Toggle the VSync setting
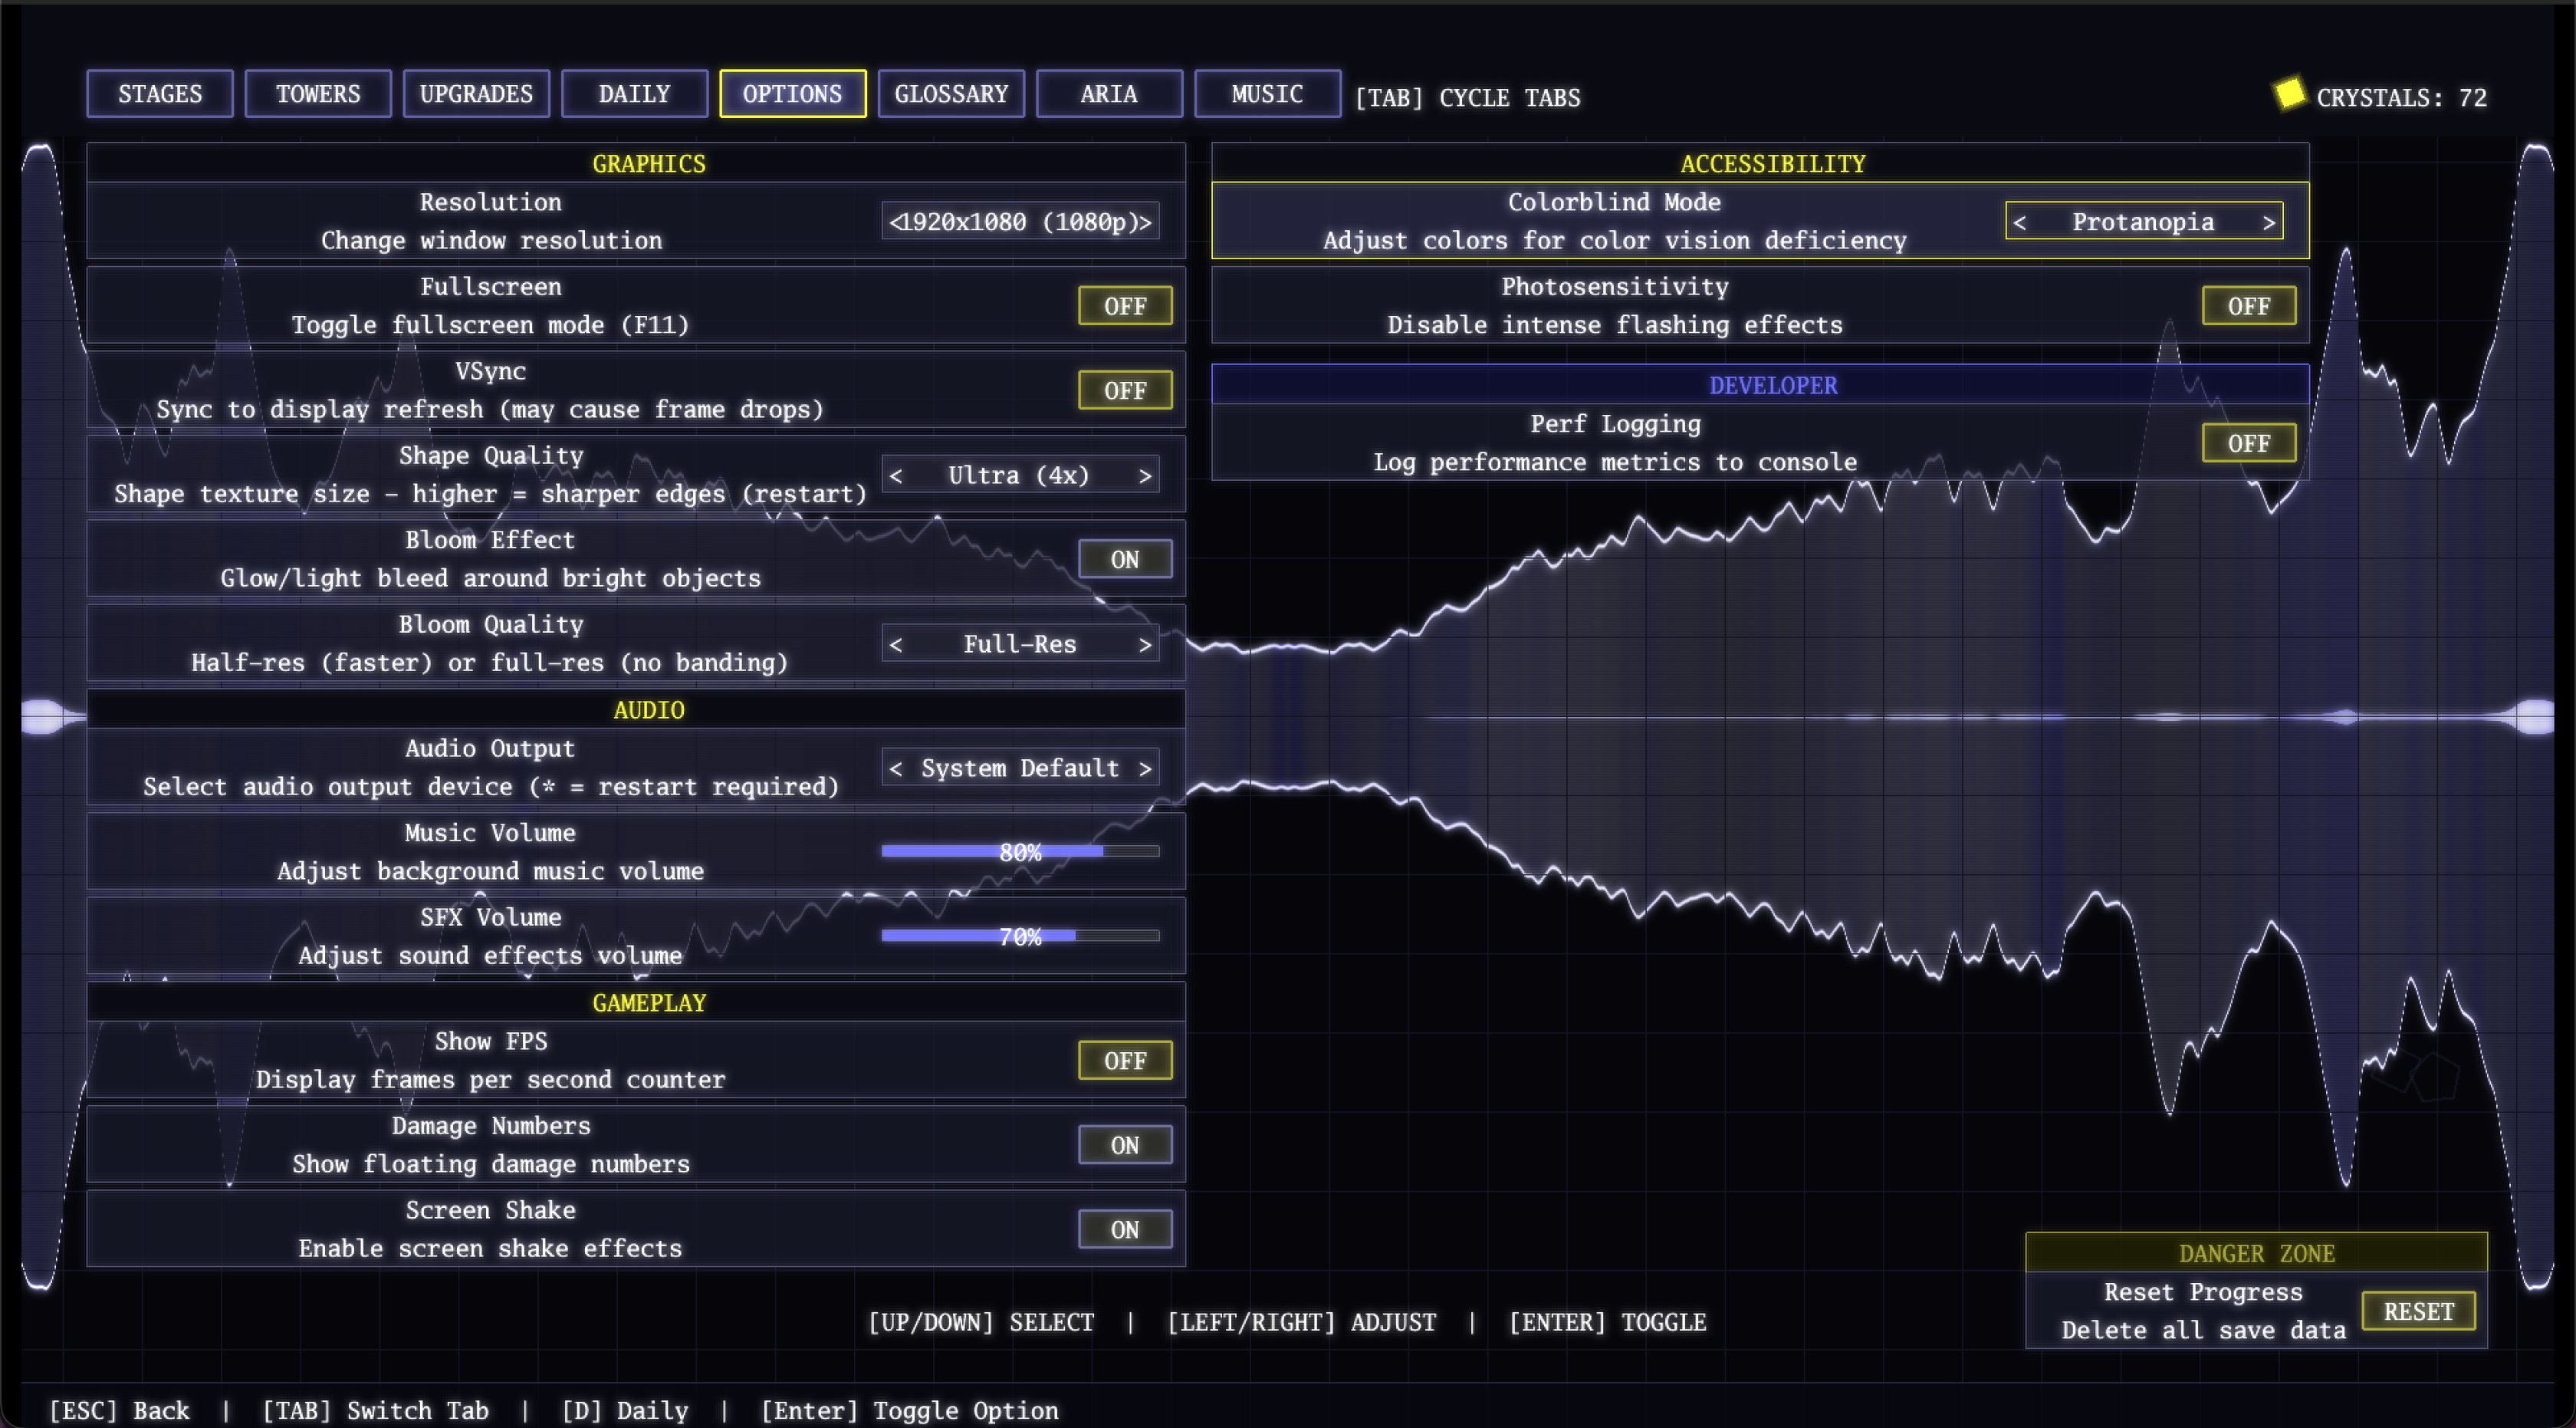The height and width of the screenshot is (1428, 2576). pyautogui.click(x=1125, y=391)
